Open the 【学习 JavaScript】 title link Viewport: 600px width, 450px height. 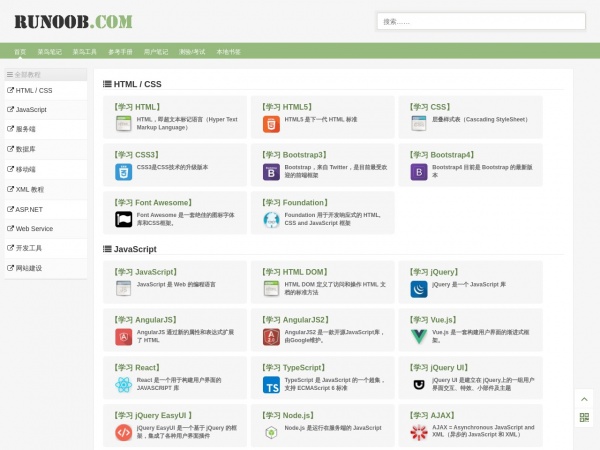pyautogui.click(x=145, y=272)
